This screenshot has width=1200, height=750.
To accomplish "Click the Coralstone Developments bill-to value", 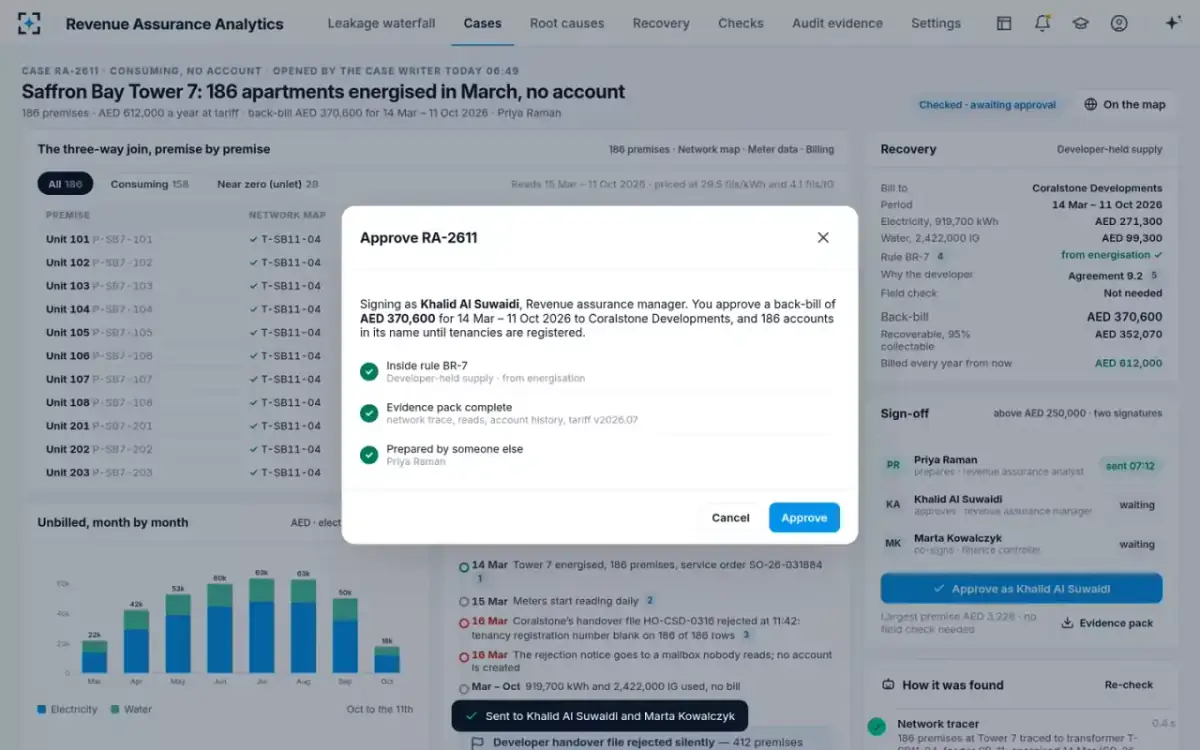I will (1097, 188).
